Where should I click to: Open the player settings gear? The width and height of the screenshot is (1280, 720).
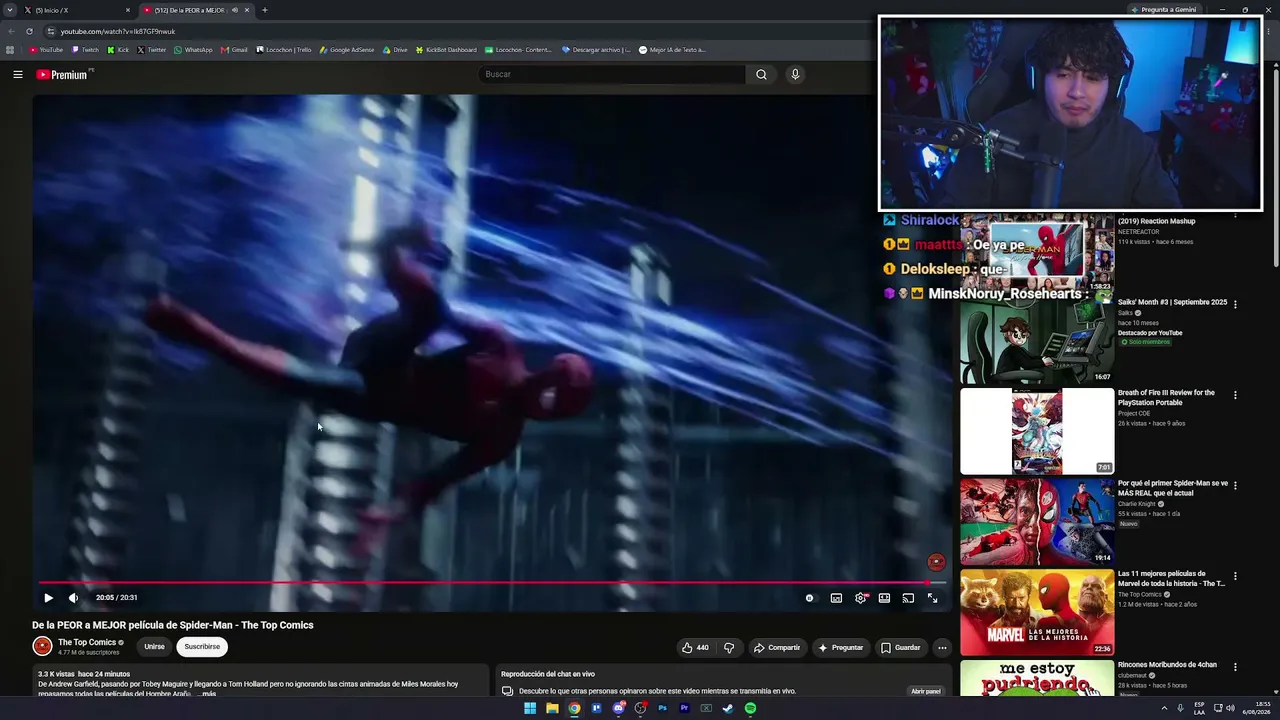[x=861, y=598]
